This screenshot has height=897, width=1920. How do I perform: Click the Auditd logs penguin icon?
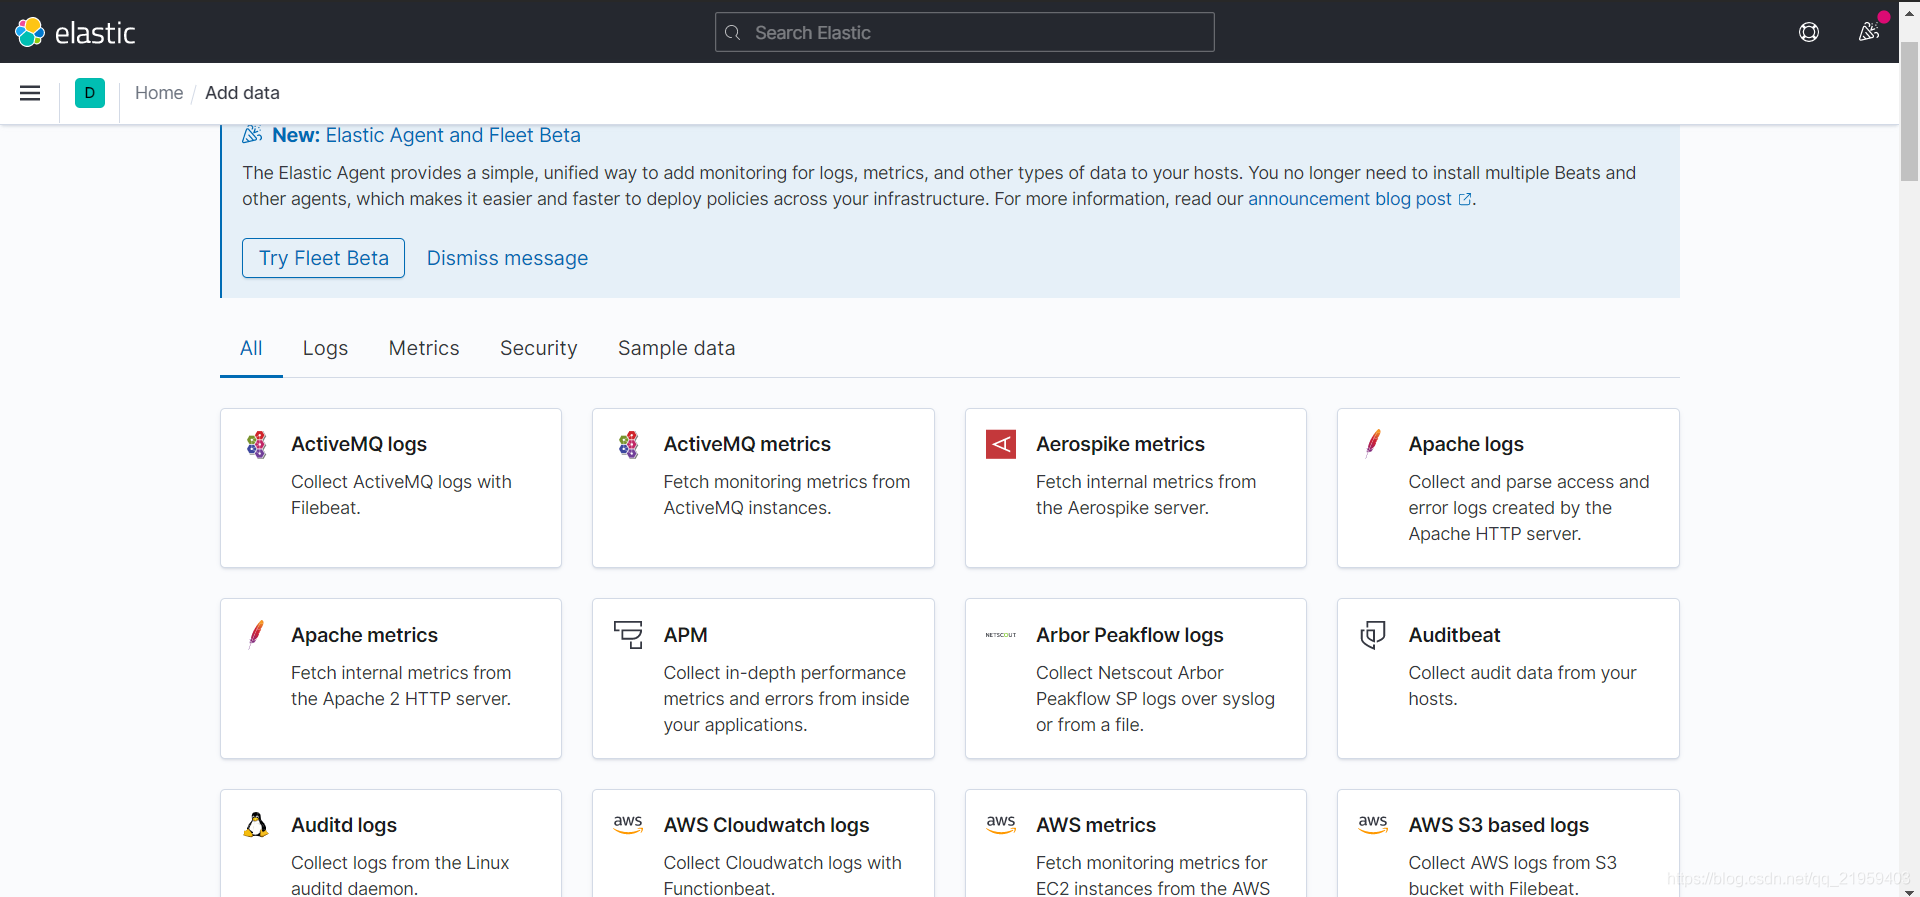pos(256,825)
